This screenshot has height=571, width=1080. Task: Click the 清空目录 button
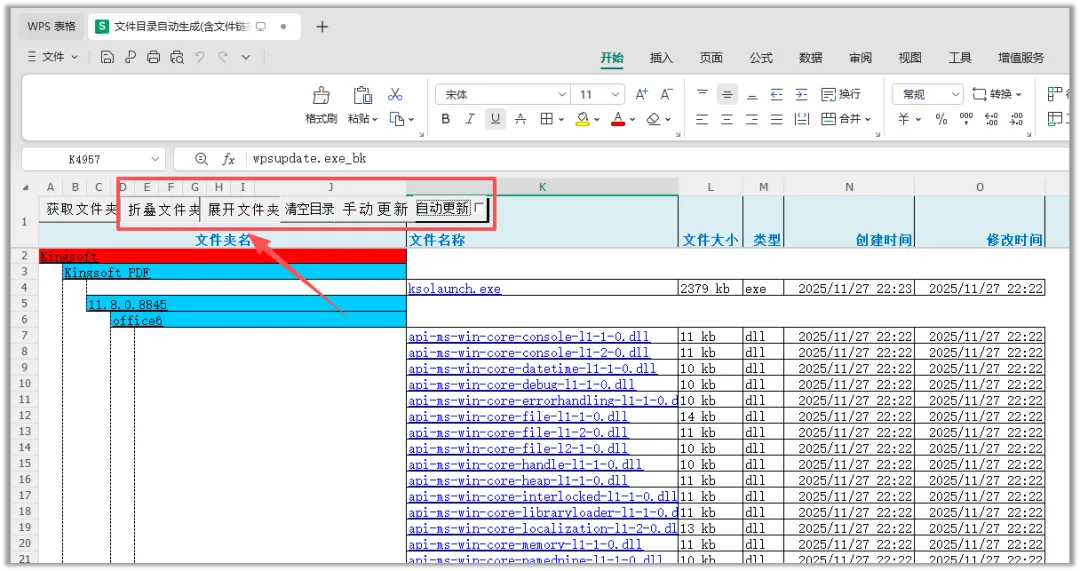309,209
